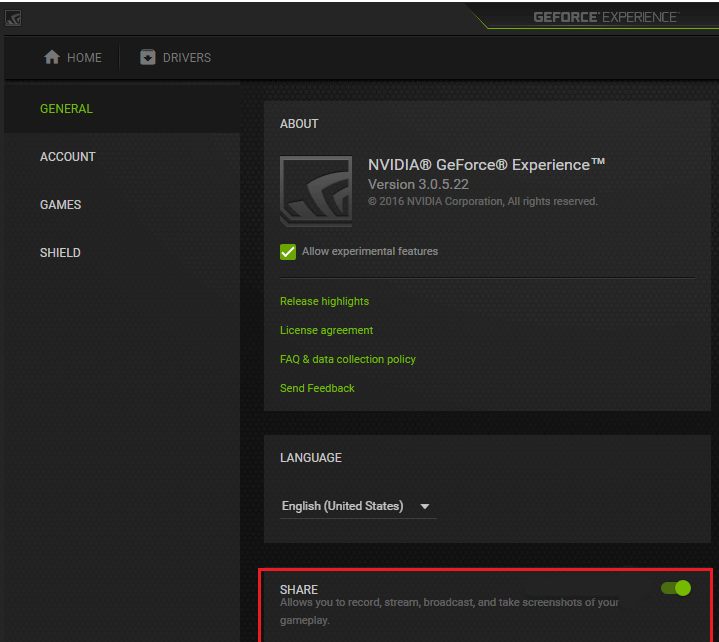The image size is (719, 642).
Task: Go to the Shield settings tab
Action: click(60, 253)
